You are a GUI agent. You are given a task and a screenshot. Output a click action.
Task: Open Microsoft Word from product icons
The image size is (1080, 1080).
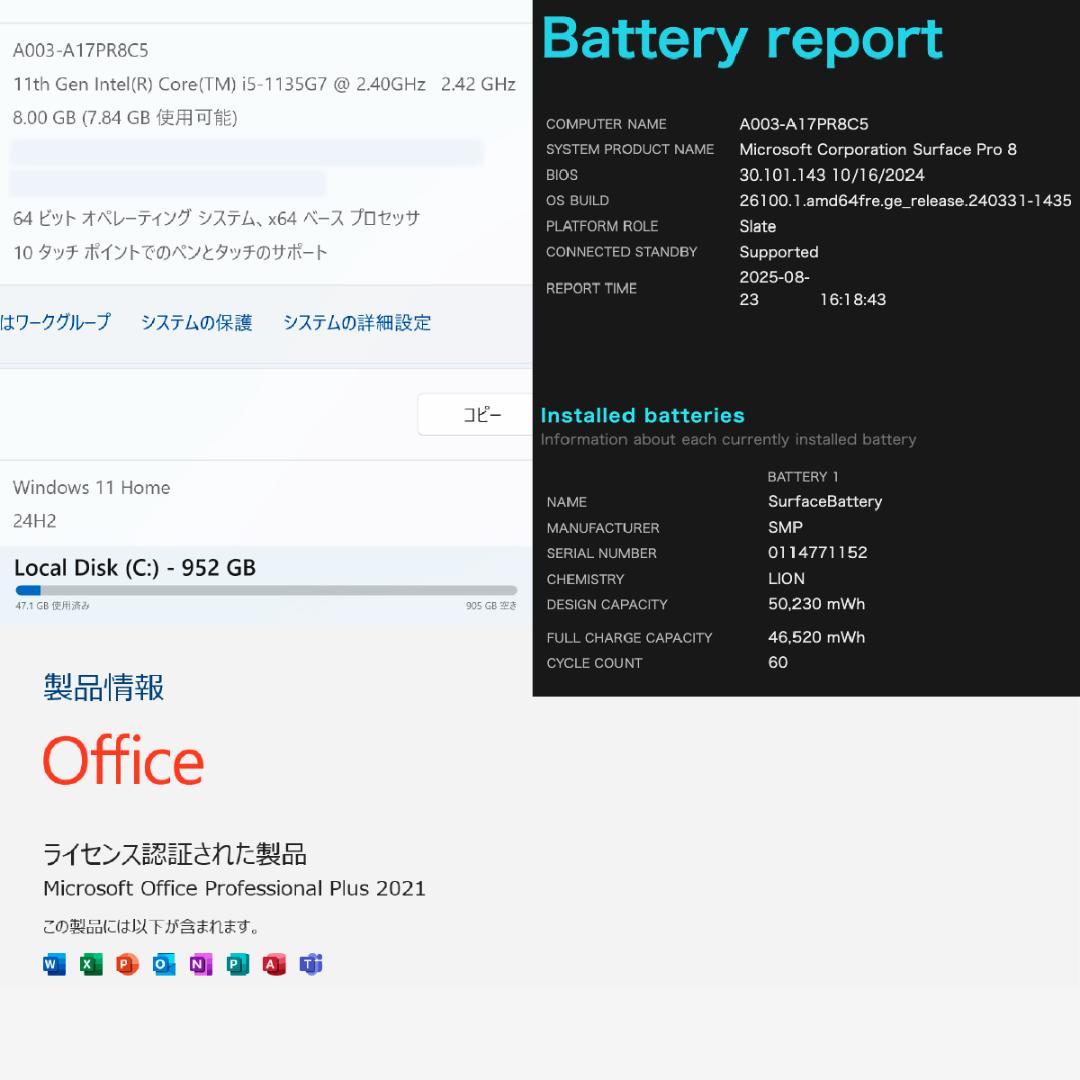tap(54, 964)
